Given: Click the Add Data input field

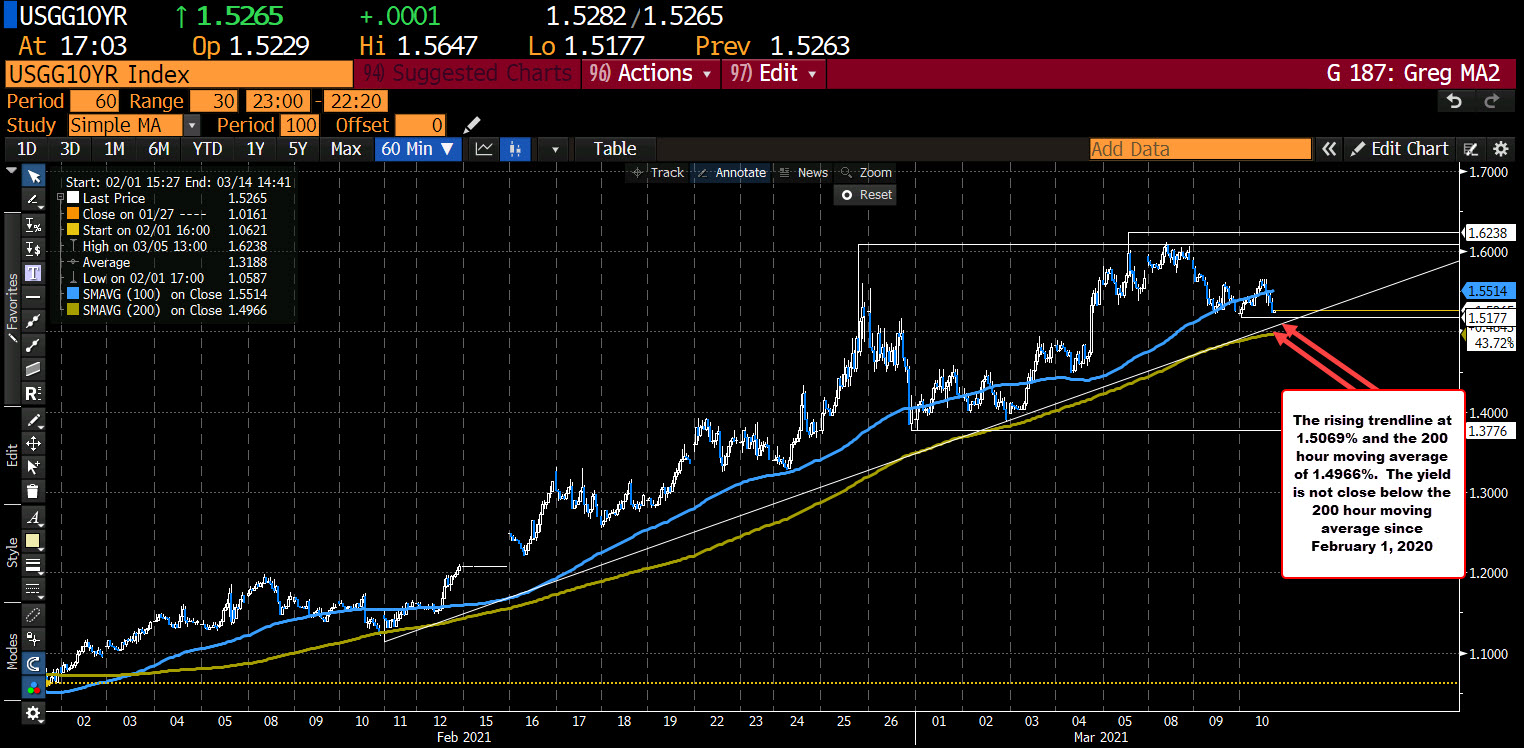Looking at the screenshot, I should tap(1199, 149).
